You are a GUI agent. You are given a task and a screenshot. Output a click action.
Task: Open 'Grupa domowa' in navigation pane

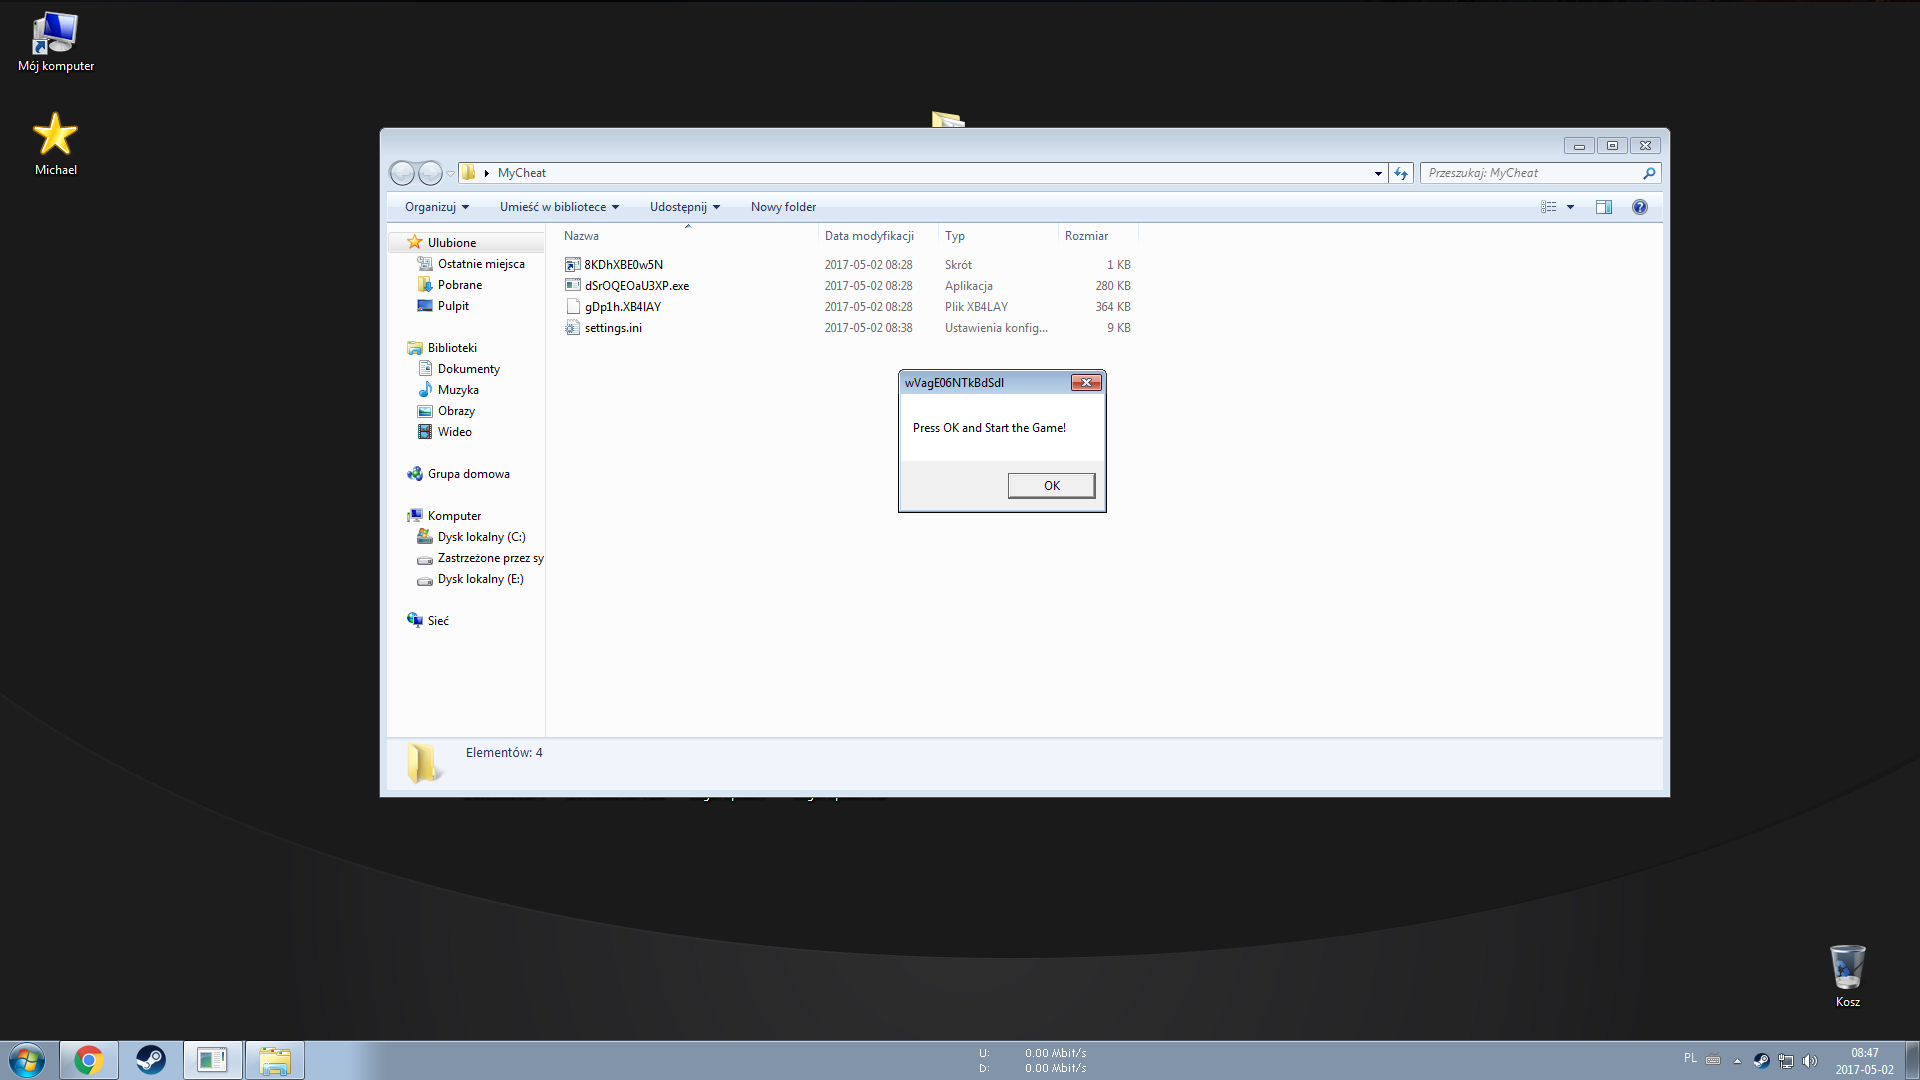pyautogui.click(x=468, y=474)
